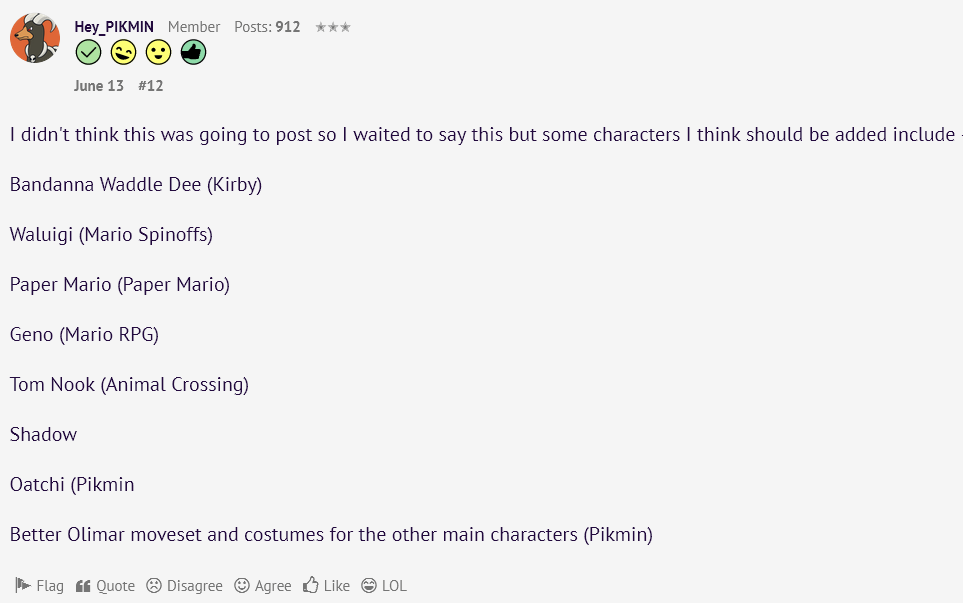Click the frowning face Disagree icon

click(x=154, y=586)
